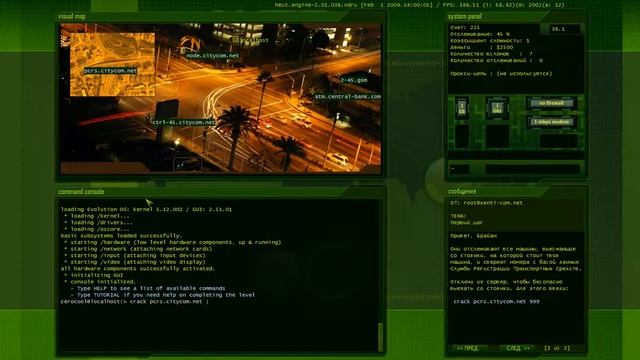Image resolution: width=640 pixels, height=360 pixels.
Task: Click the 'Счет: 225' score line
Action: [x=465, y=28]
